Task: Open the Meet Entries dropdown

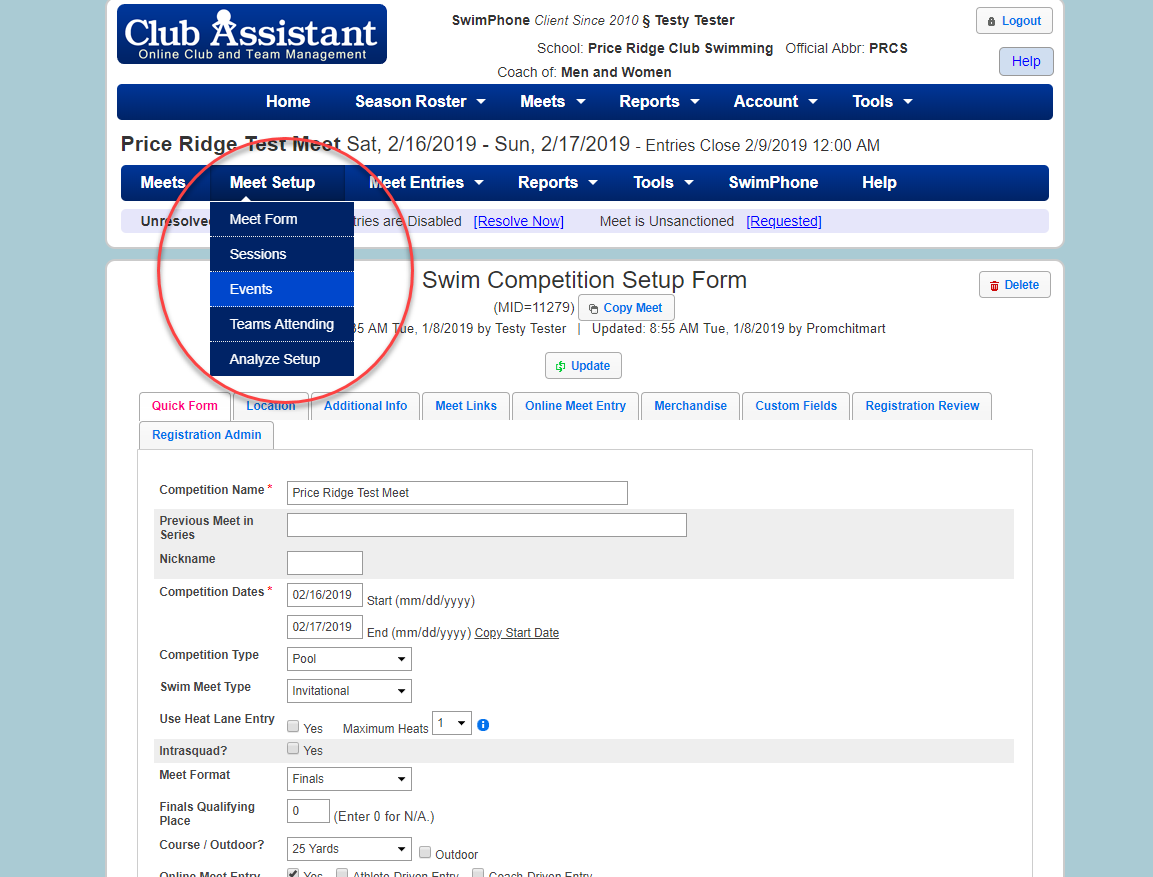Action: point(426,182)
